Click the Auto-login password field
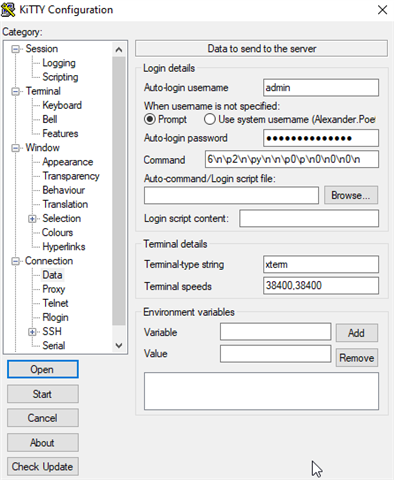 click(321, 138)
